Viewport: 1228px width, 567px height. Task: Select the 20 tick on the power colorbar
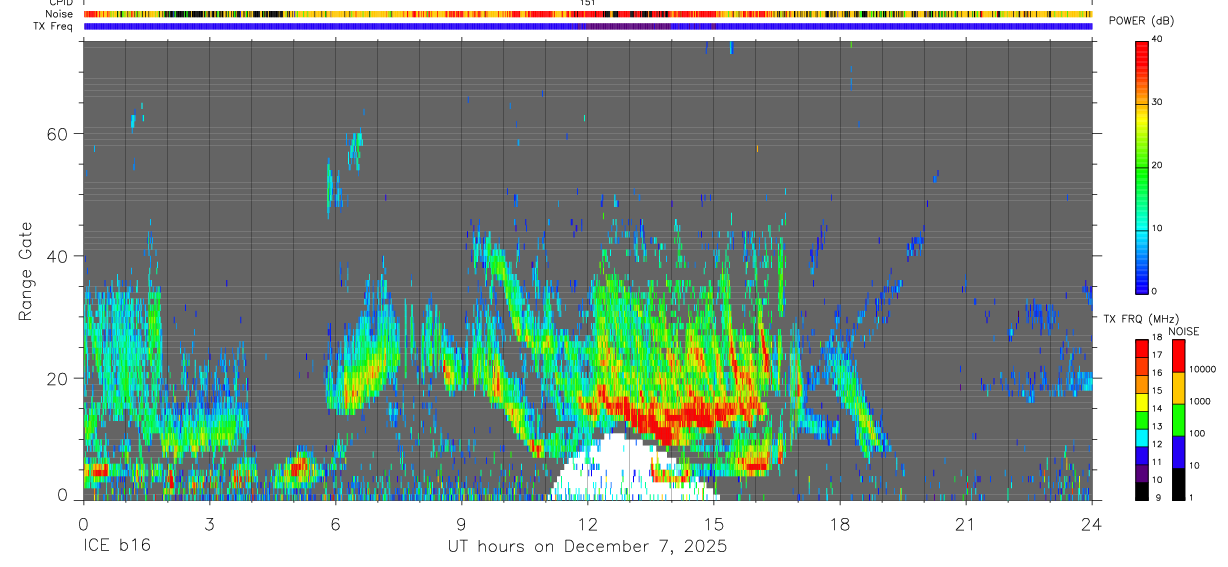point(1156,165)
